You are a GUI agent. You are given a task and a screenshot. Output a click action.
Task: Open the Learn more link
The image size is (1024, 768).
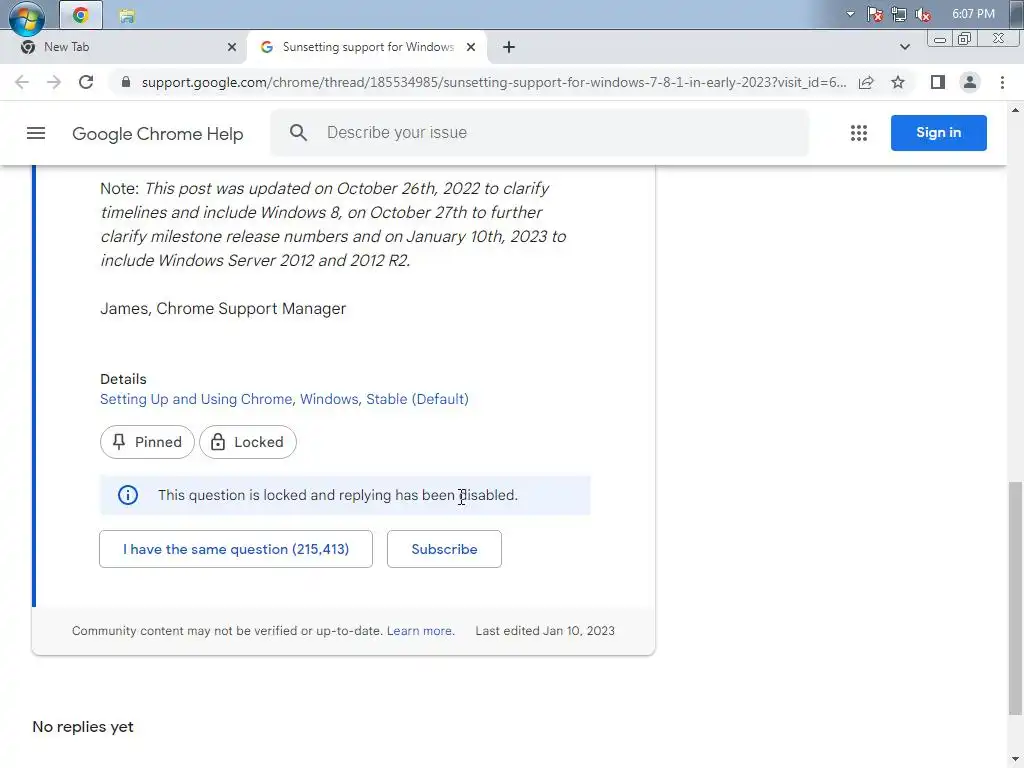pos(419,631)
